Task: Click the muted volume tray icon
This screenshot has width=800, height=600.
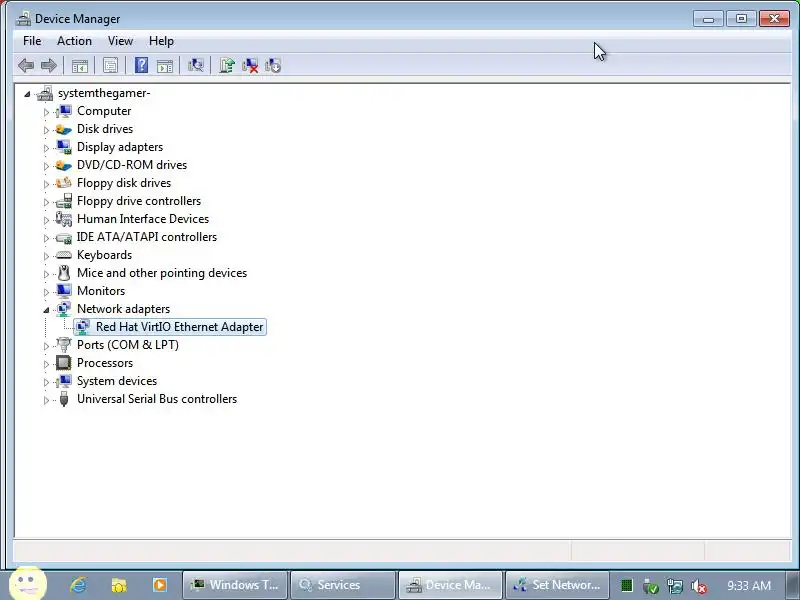Action: pos(698,586)
